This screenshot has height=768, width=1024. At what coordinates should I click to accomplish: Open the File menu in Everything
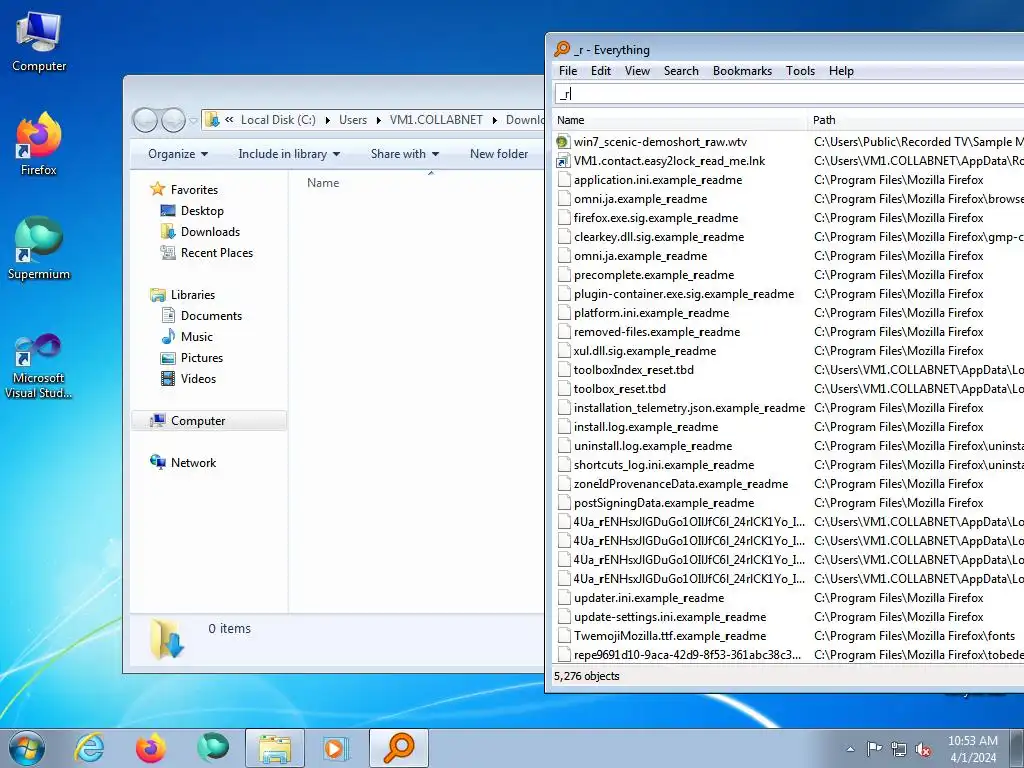568,71
